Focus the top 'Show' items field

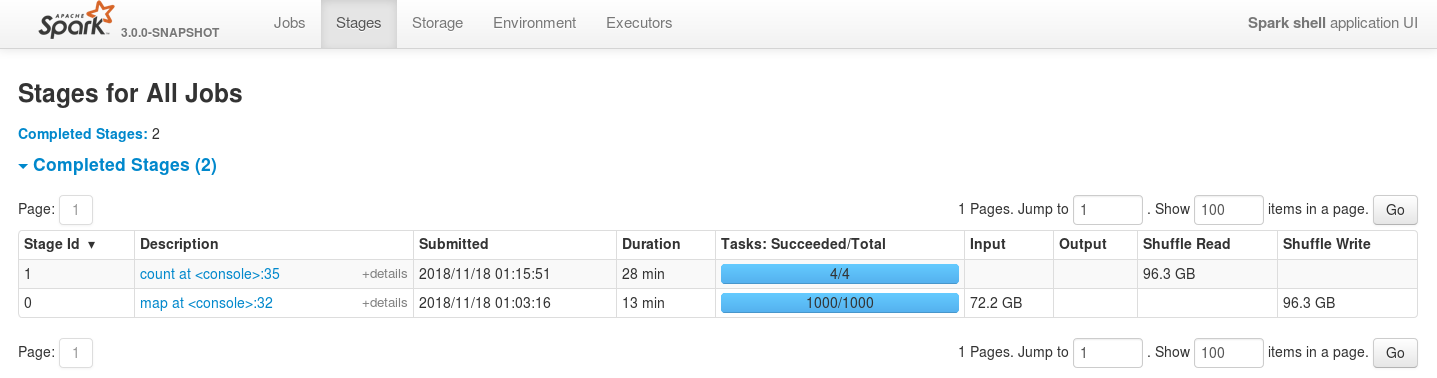pos(1229,210)
